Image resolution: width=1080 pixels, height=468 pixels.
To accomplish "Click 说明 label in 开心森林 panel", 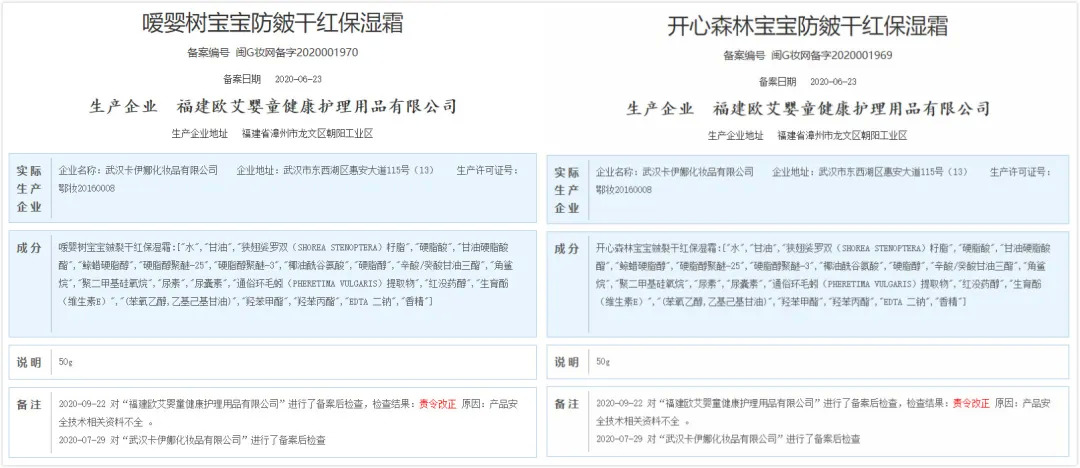I will pos(567,362).
